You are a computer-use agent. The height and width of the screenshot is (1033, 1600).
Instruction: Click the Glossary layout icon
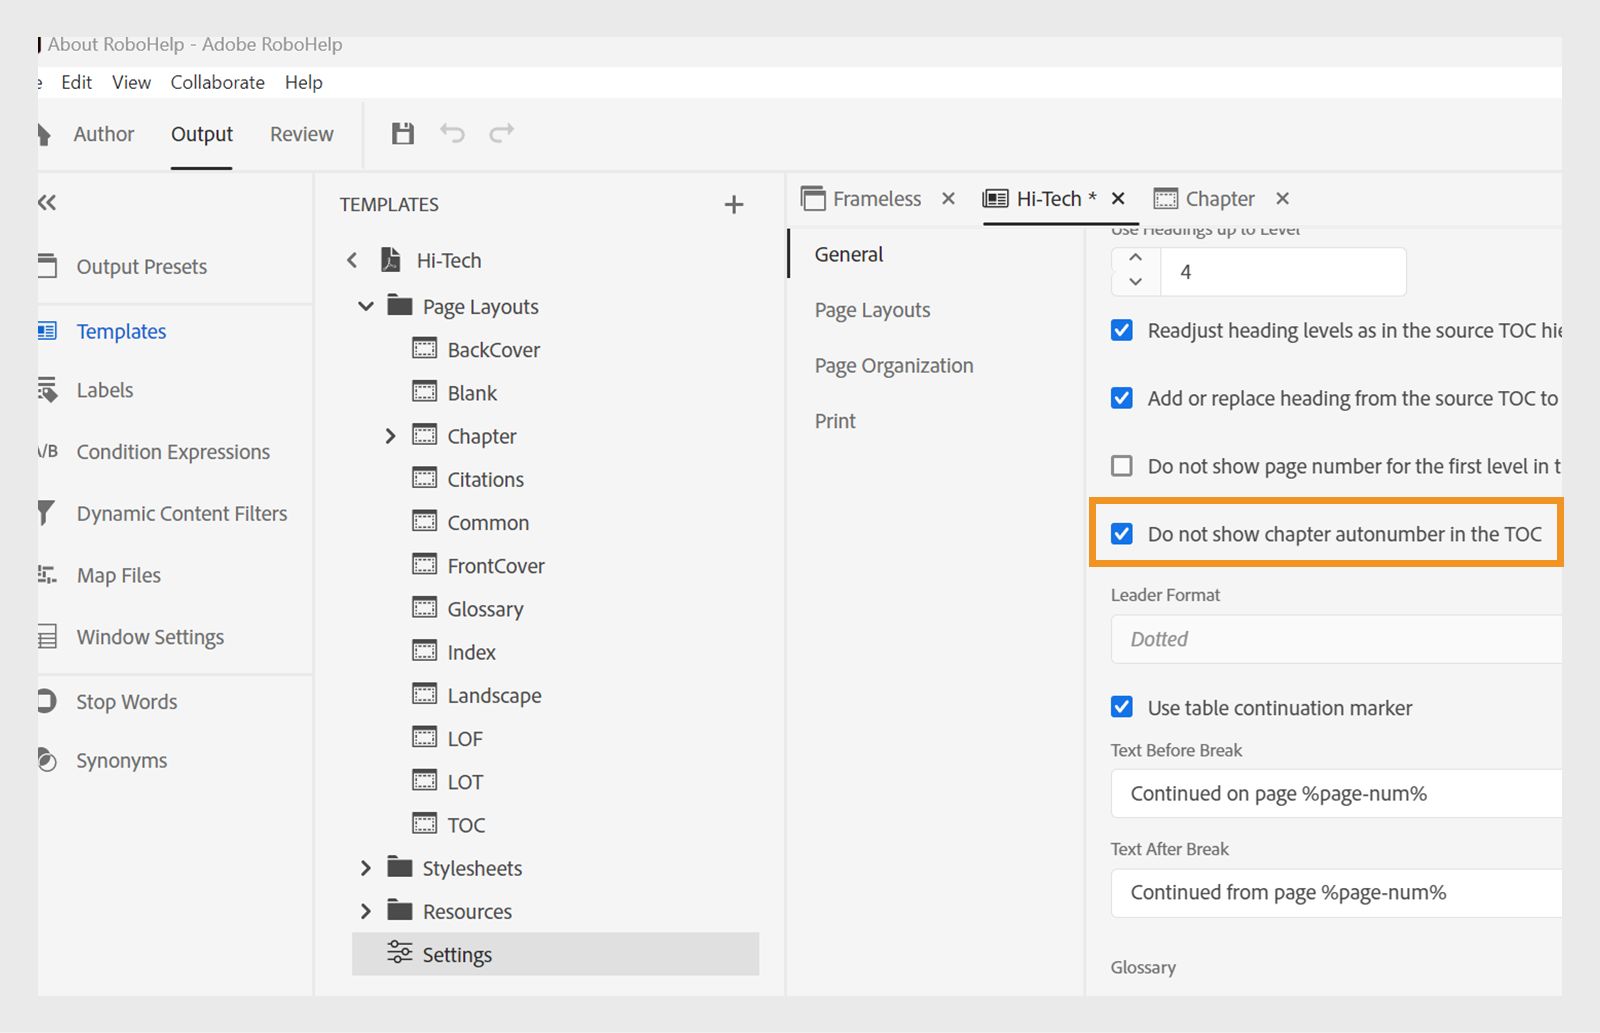(425, 607)
